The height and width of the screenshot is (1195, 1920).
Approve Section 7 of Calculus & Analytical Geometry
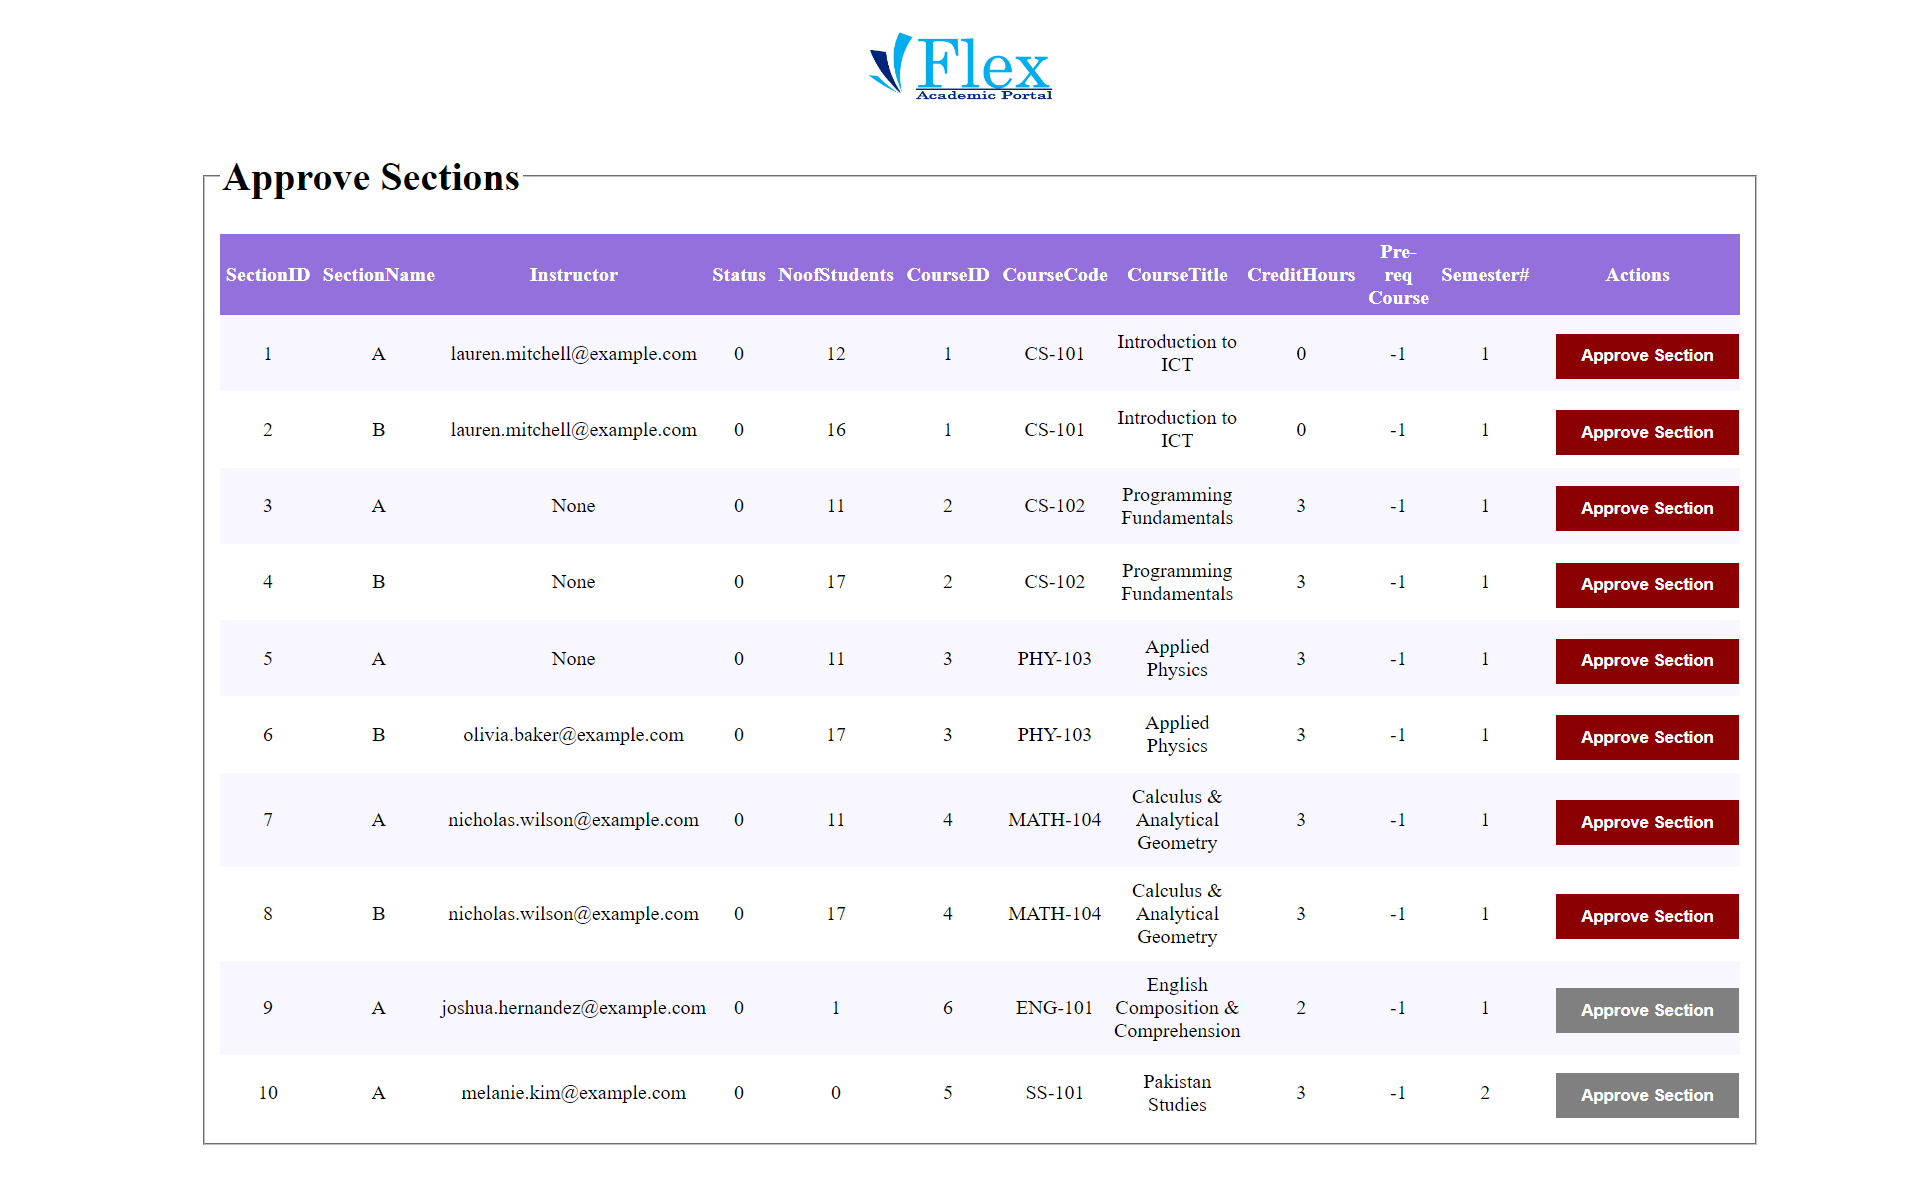click(x=1646, y=822)
